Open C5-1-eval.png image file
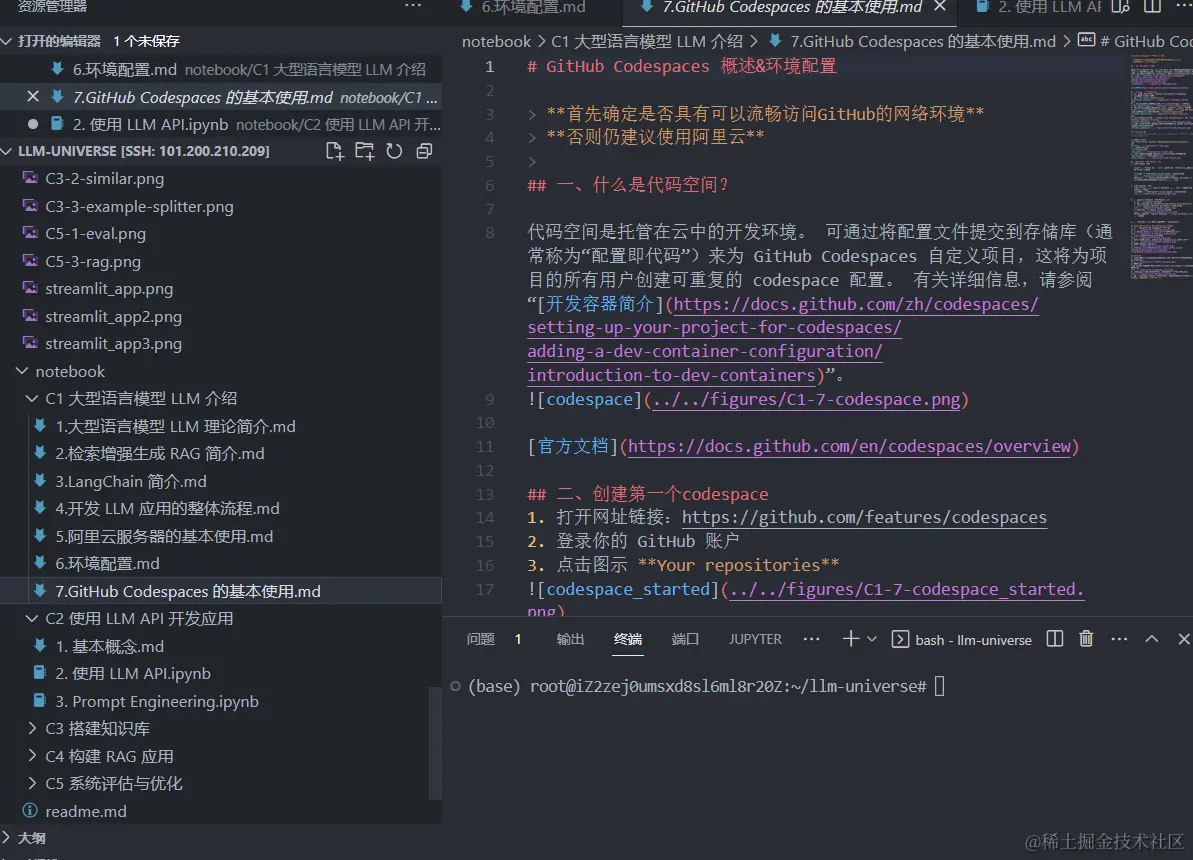Image resolution: width=1193 pixels, height=860 pixels. [95, 234]
